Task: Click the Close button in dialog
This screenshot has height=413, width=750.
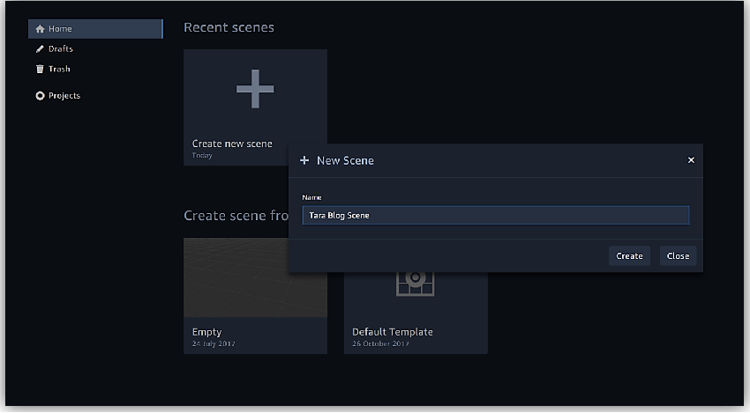Action: coord(678,256)
